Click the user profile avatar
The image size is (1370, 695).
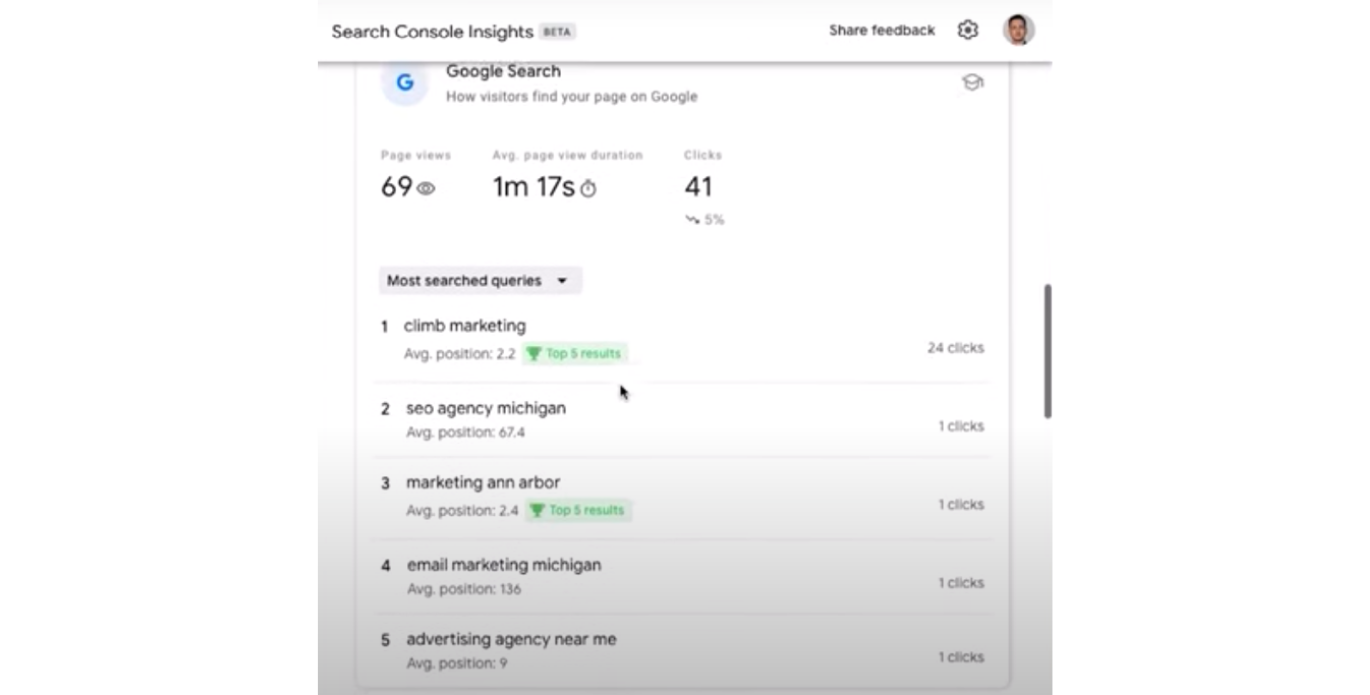(x=1018, y=30)
